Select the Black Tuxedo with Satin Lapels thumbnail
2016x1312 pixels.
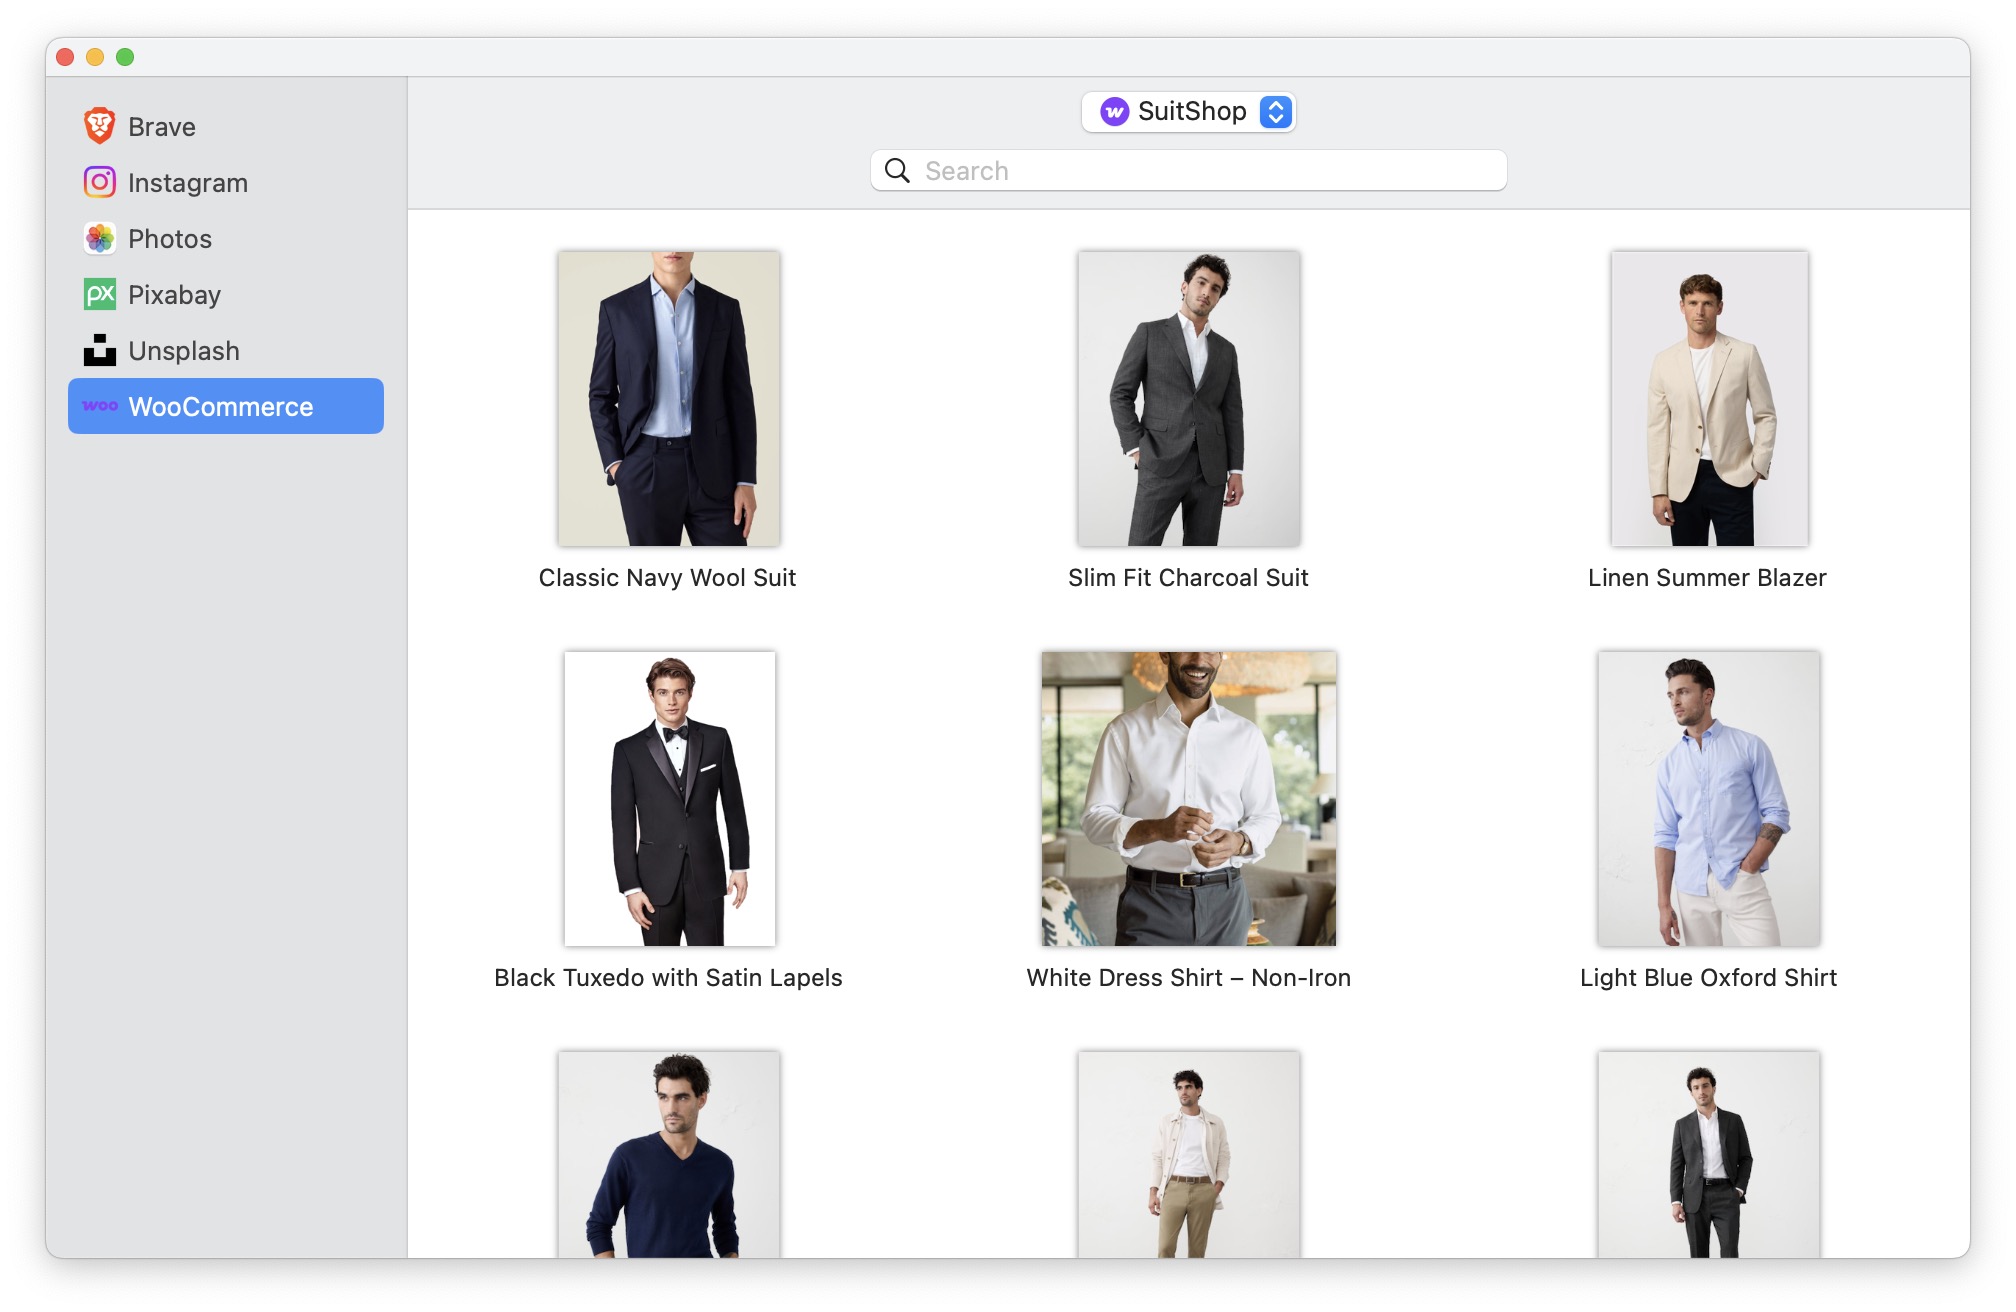pyautogui.click(x=669, y=798)
